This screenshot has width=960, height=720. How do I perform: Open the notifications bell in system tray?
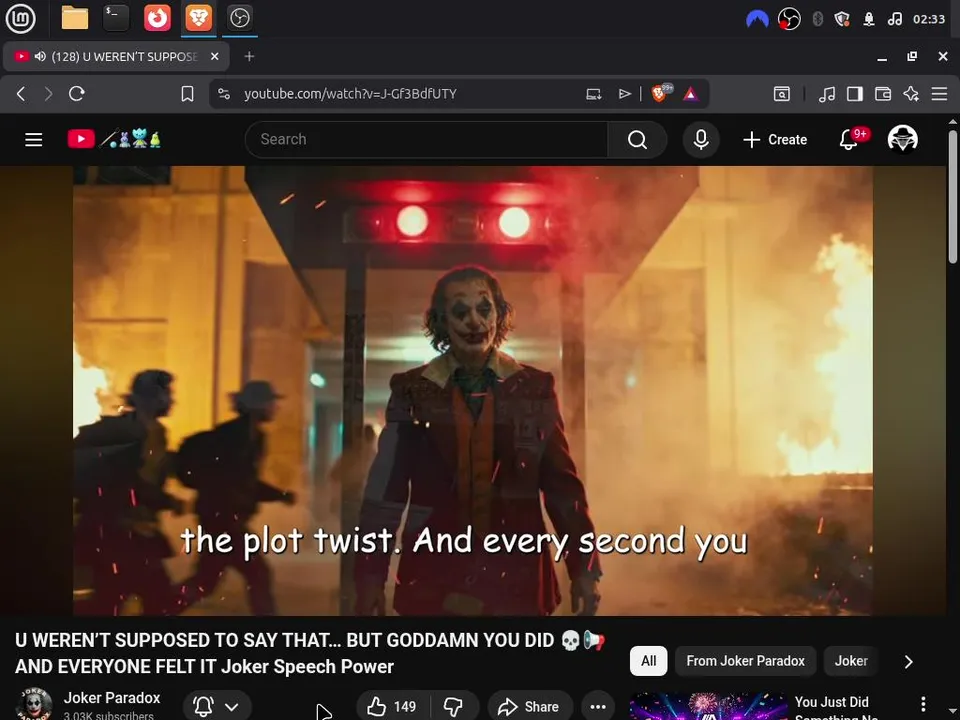[x=869, y=20]
